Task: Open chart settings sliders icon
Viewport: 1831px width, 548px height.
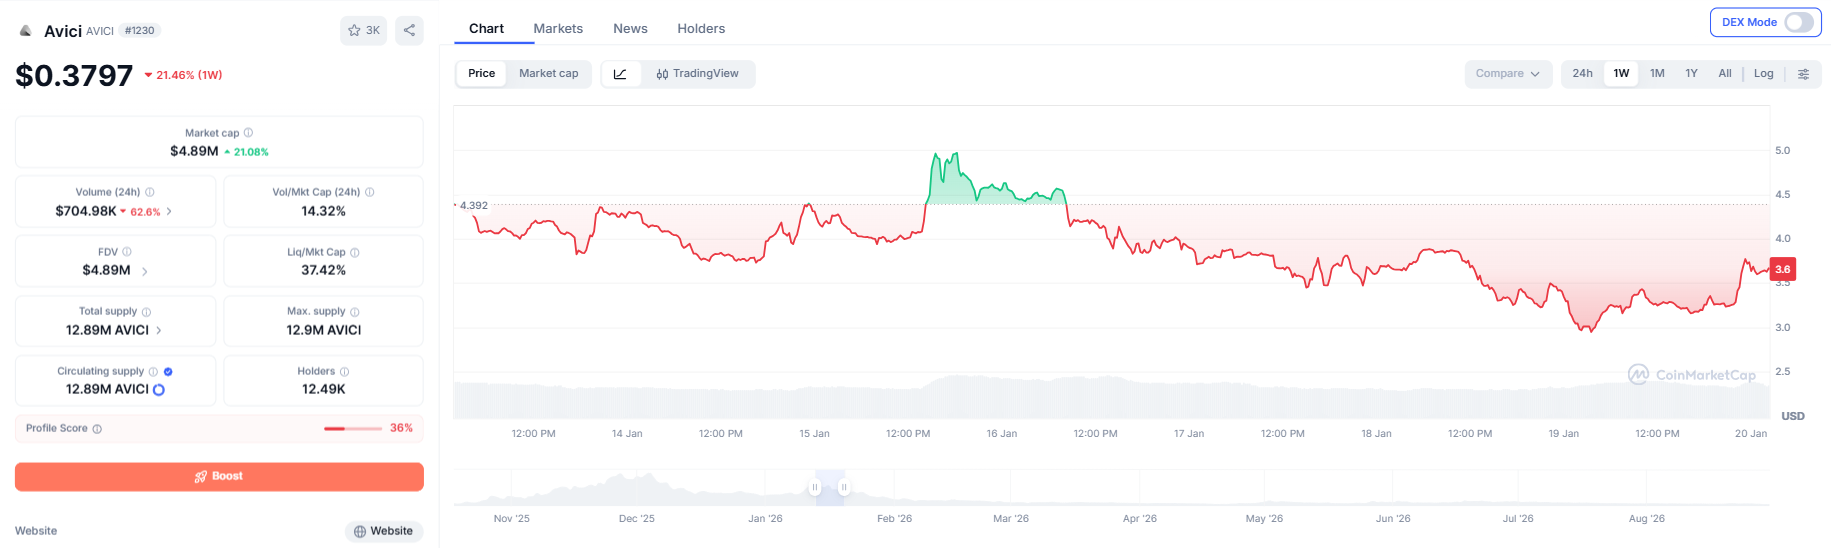Action: pos(1803,74)
